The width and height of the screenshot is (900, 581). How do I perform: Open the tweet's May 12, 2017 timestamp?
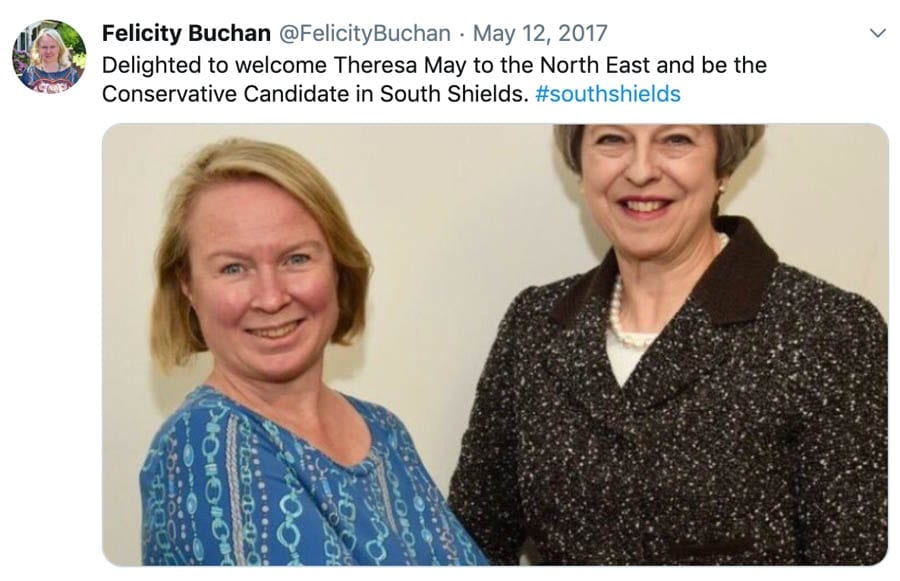540,33
